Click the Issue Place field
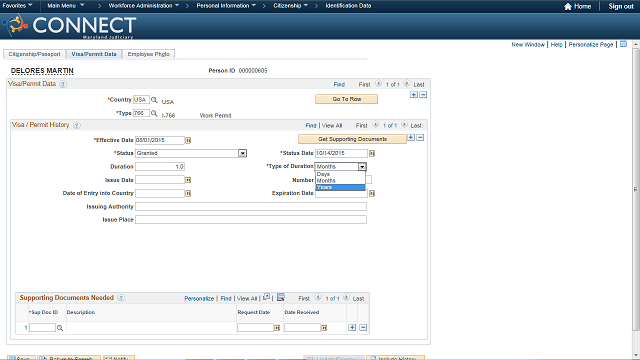Viewport: 640px width, 360px height. click(251, 220)
